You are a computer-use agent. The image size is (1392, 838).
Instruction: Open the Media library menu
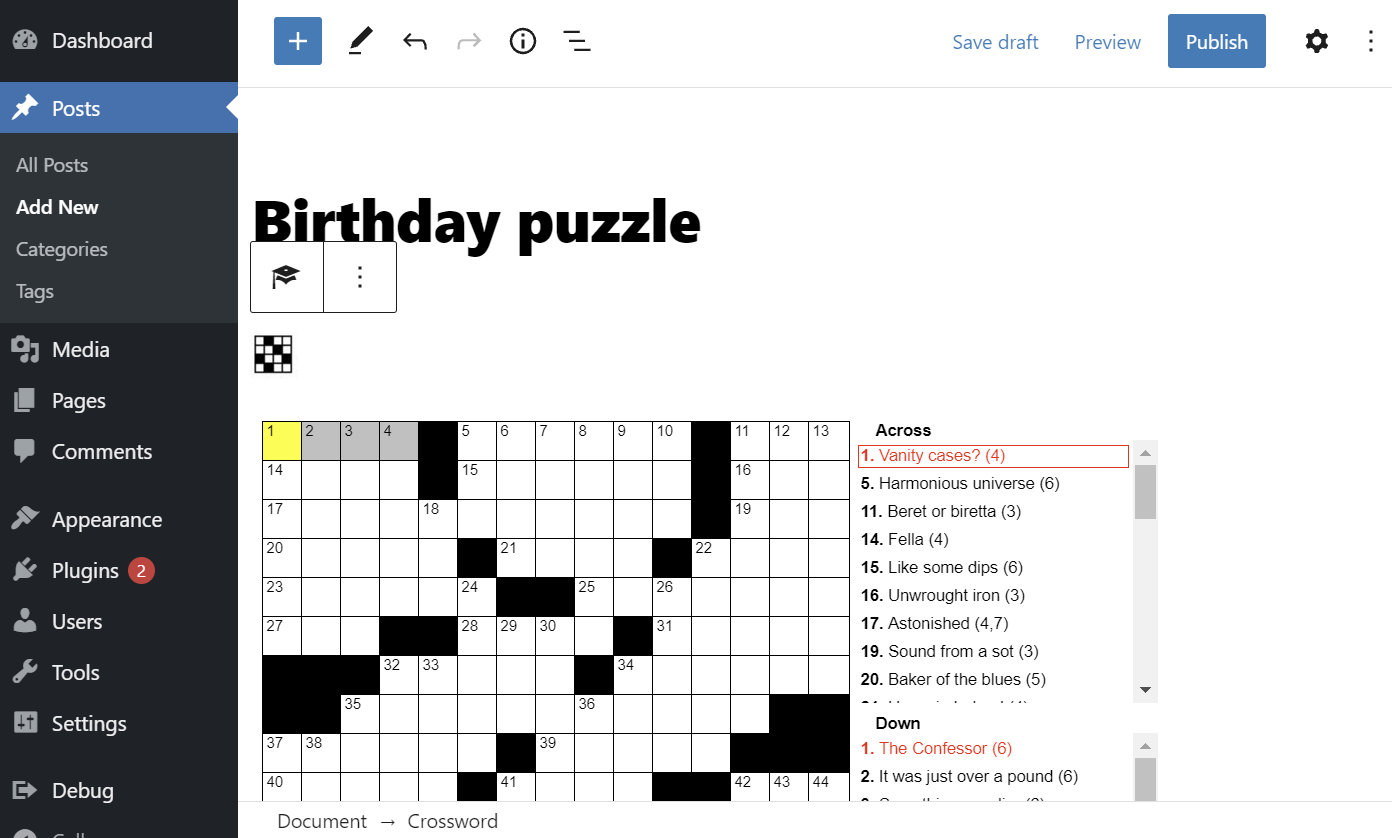pos(80,350)
